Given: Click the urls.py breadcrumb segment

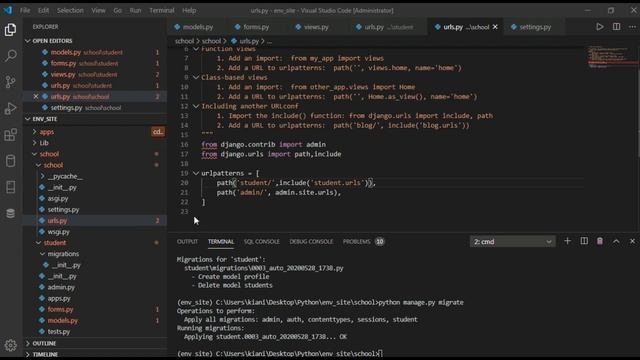Looking at the screenshot, I should (x=249, y=41).
